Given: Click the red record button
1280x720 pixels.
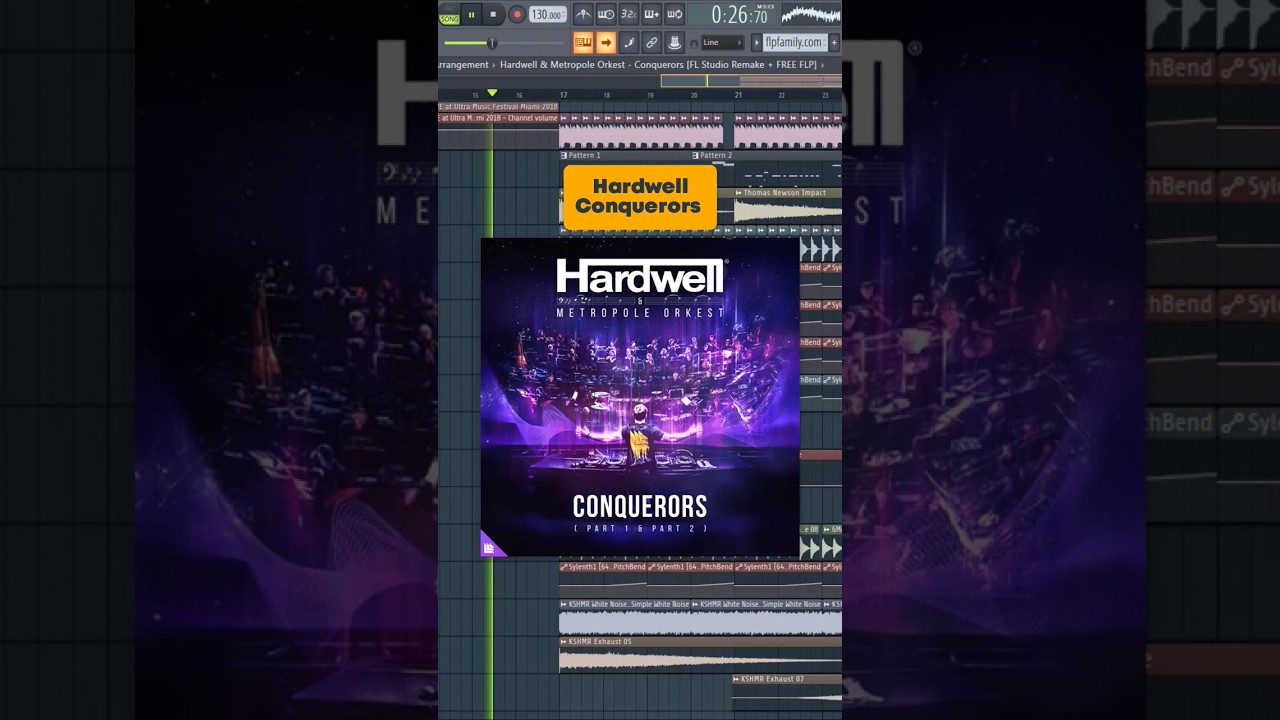Looking at the screenshot, I should [516, 14].
